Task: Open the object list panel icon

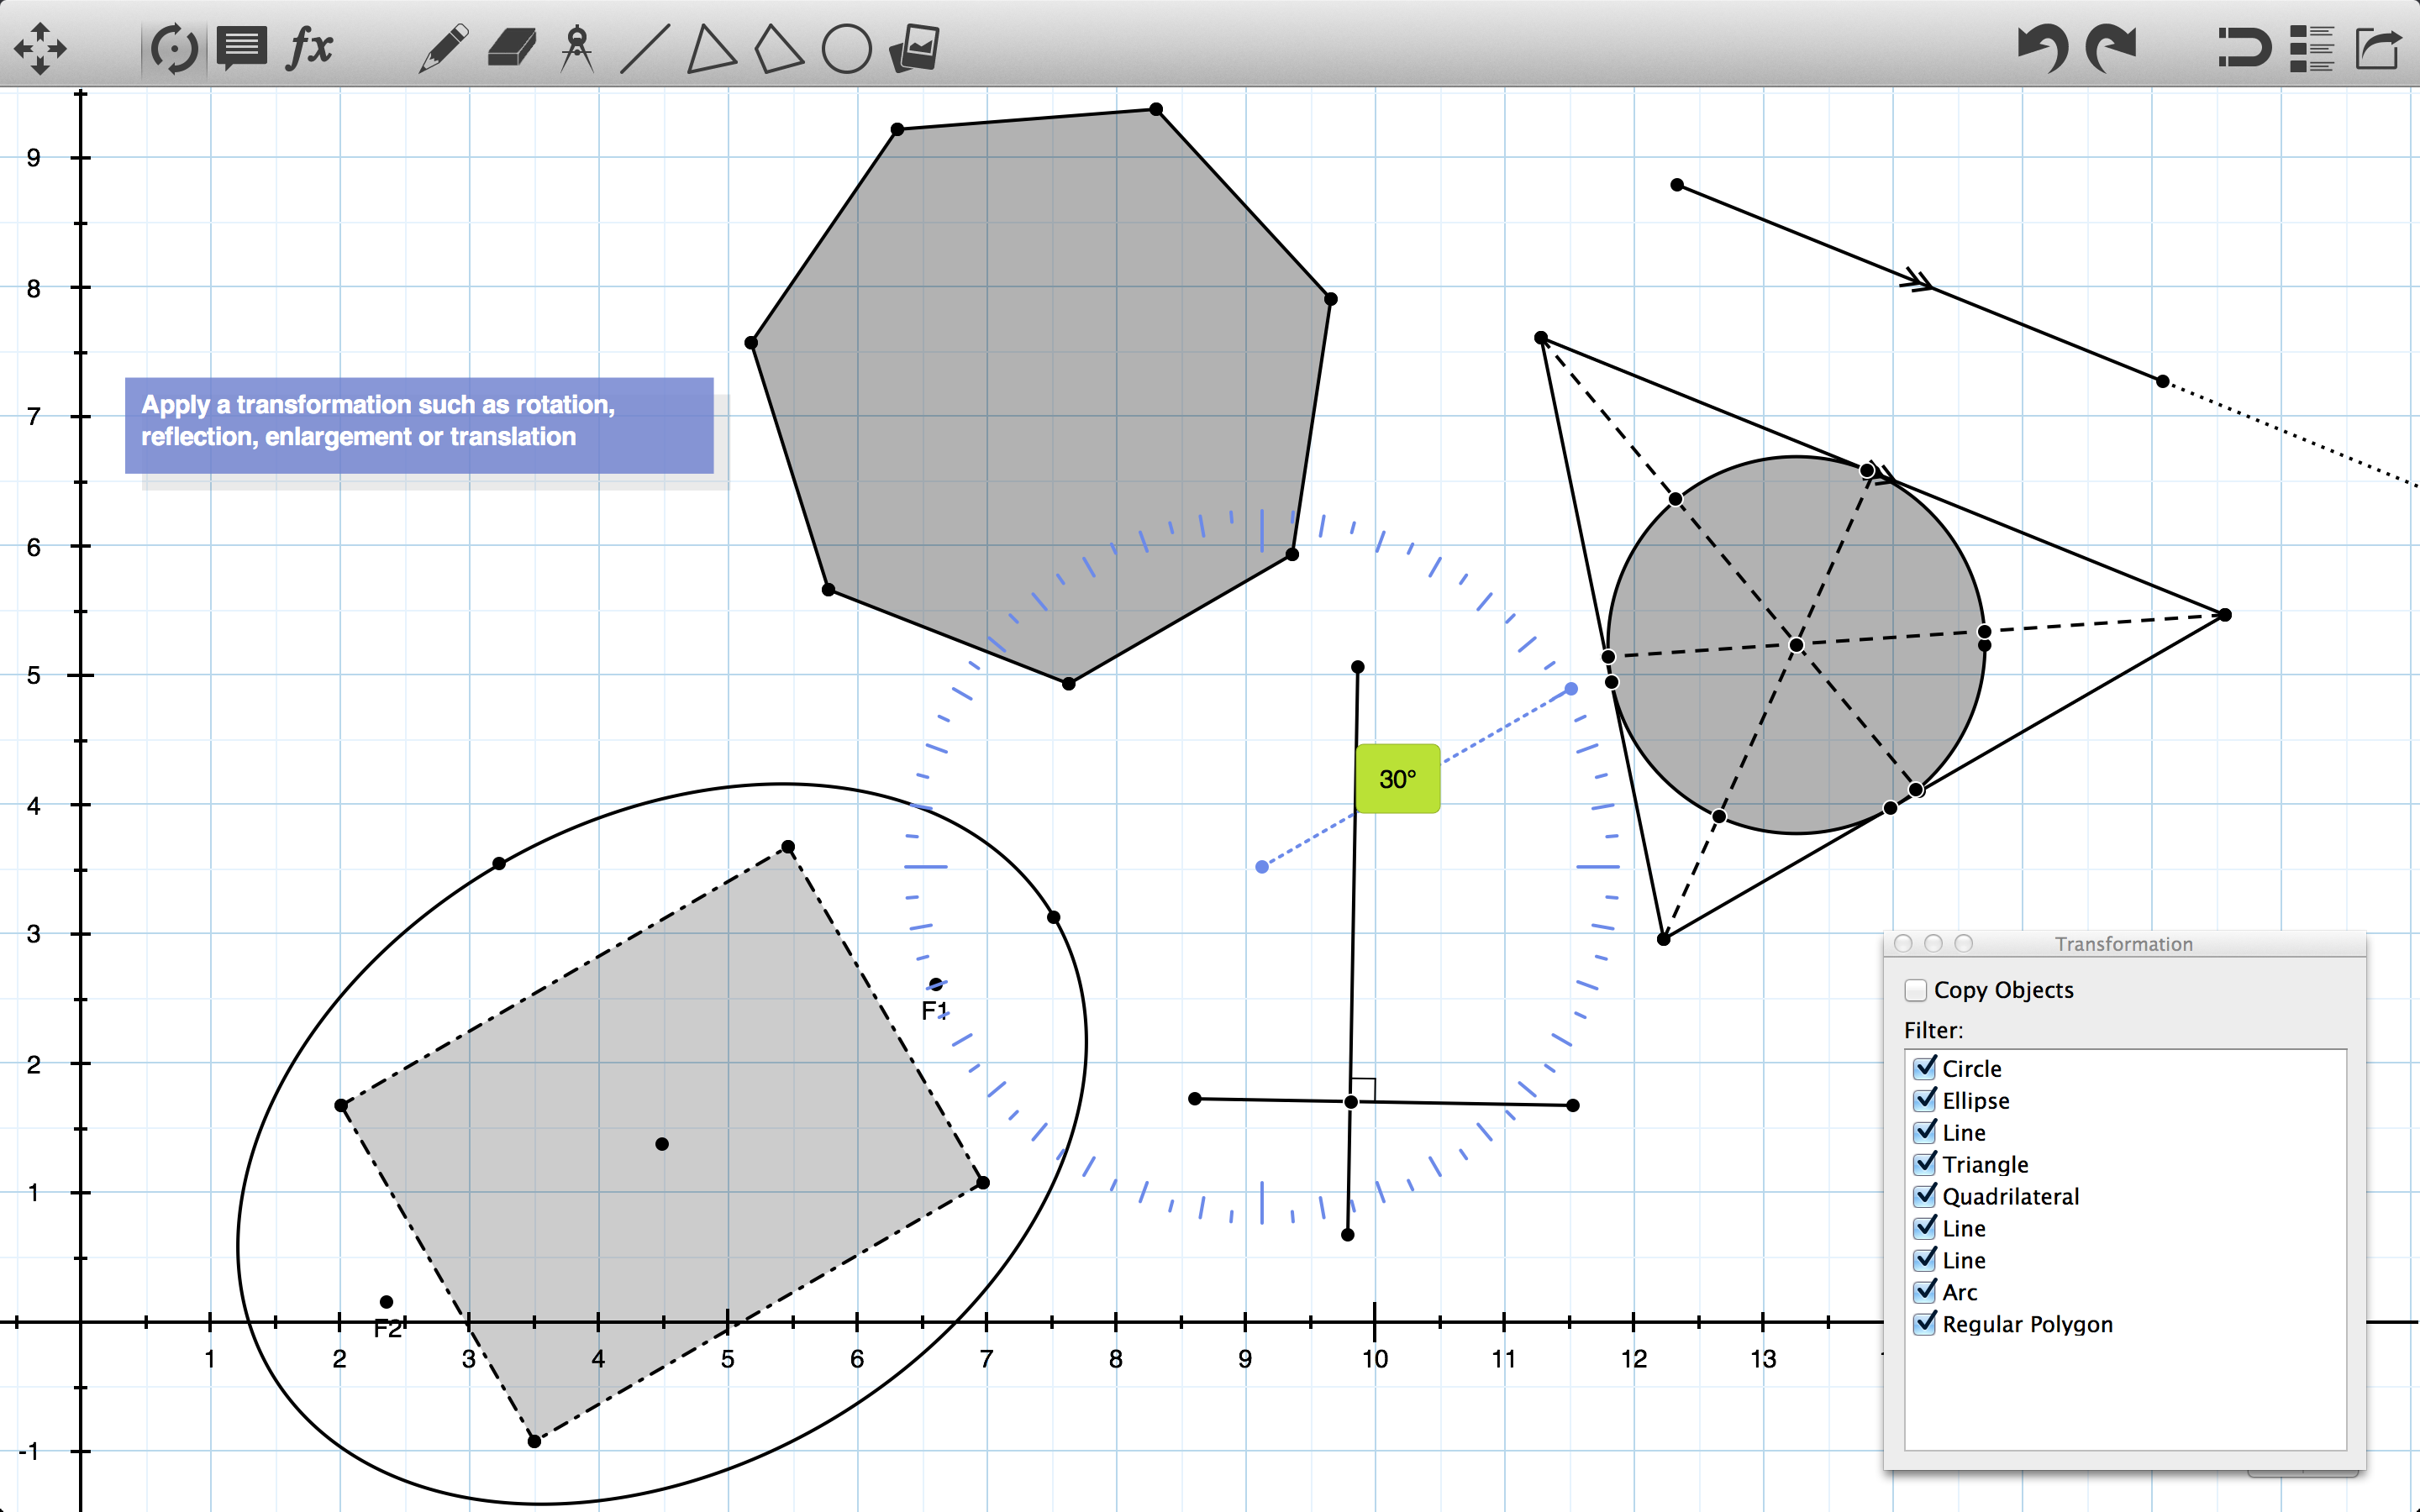Action: tap(2311, 48)
